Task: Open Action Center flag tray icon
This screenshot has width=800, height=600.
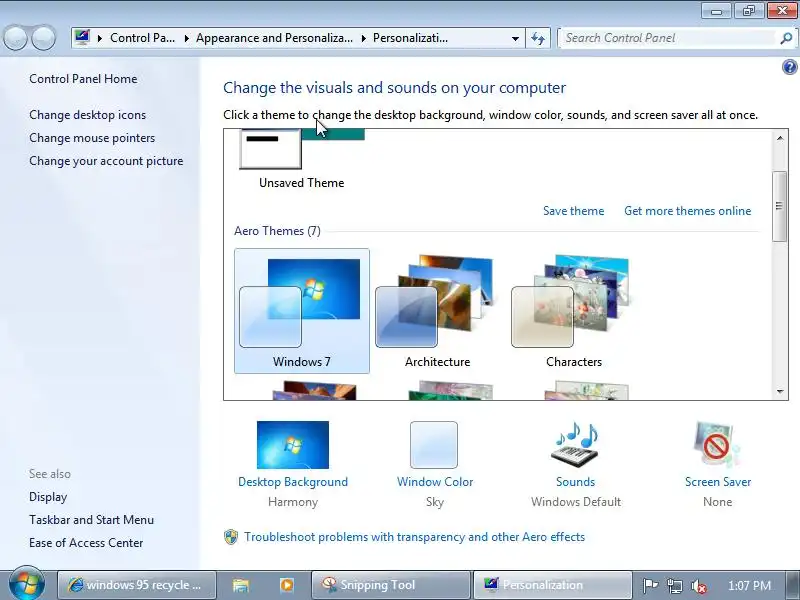Action: coord(650,586)
